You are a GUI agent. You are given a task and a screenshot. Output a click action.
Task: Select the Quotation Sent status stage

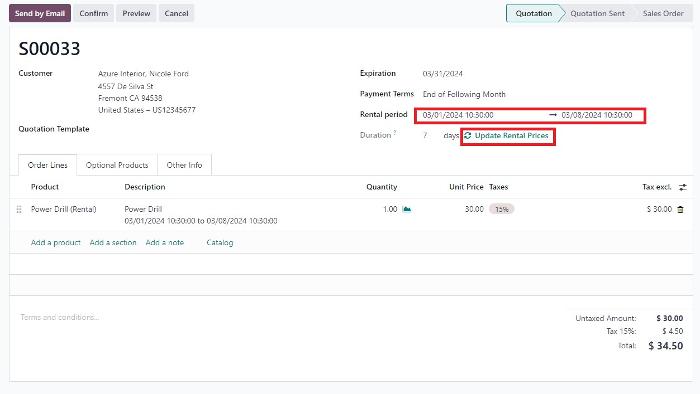pos(597,13)
